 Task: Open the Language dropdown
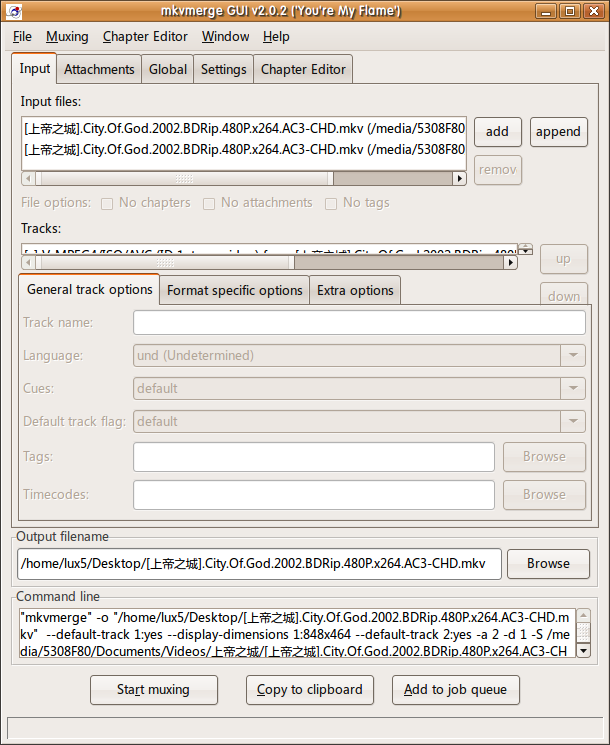(359, 355)
